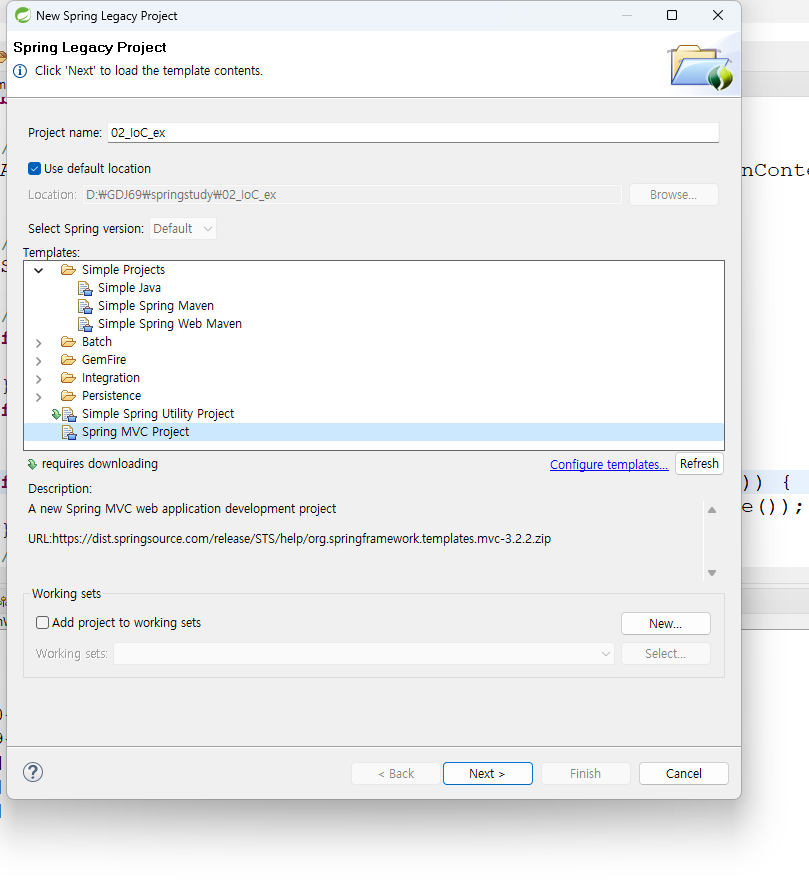Click the Simple Projects folder icon

68,270
